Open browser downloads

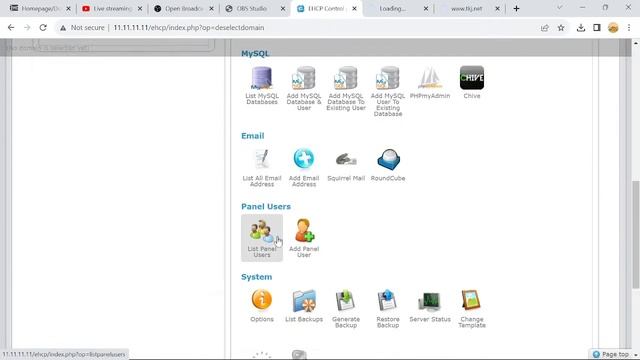581,28
